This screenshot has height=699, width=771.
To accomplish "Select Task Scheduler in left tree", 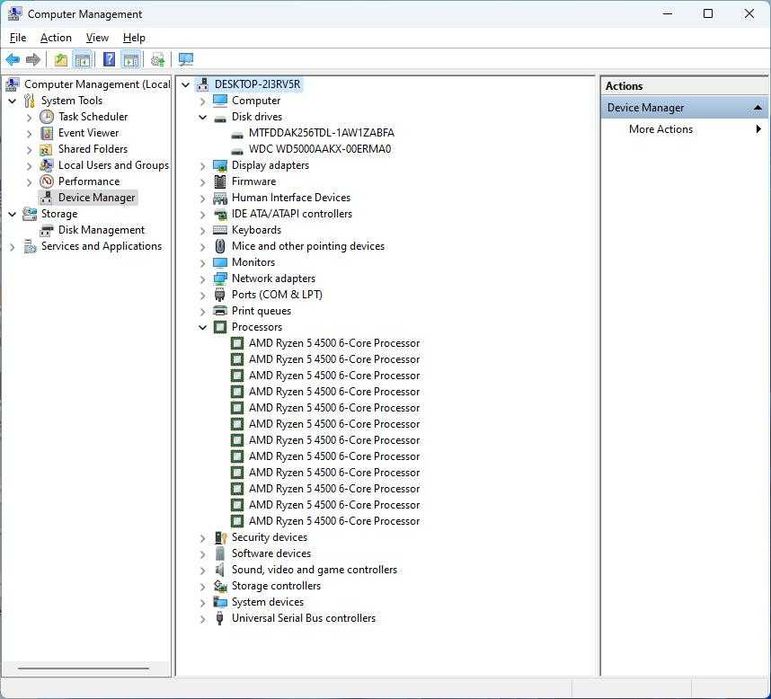I will [93, 116].
